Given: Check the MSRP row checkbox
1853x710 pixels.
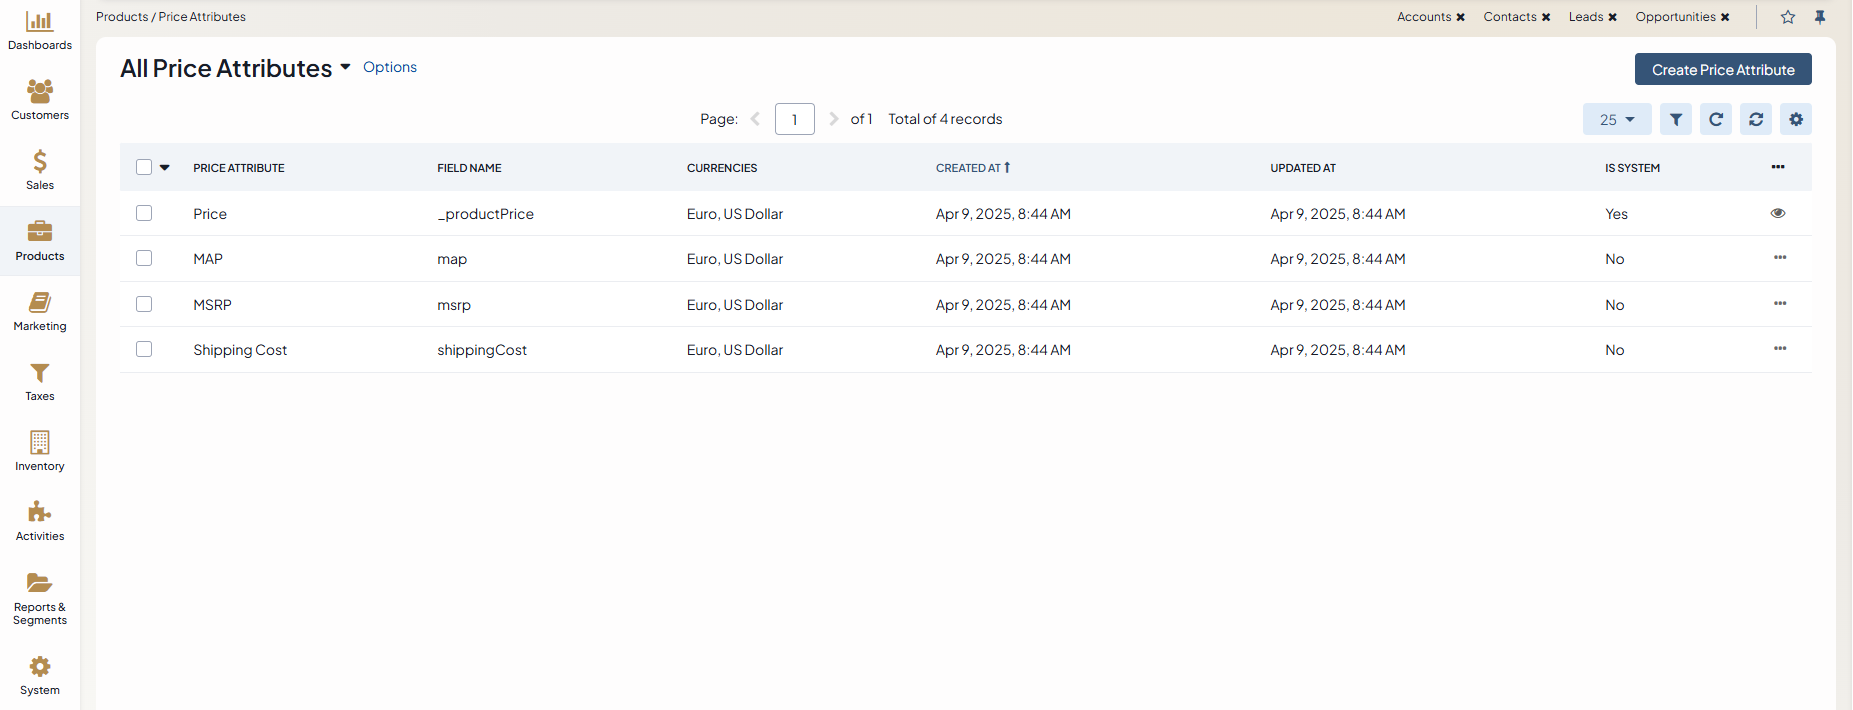Looking at the screenshot, I should coord(144,304).
